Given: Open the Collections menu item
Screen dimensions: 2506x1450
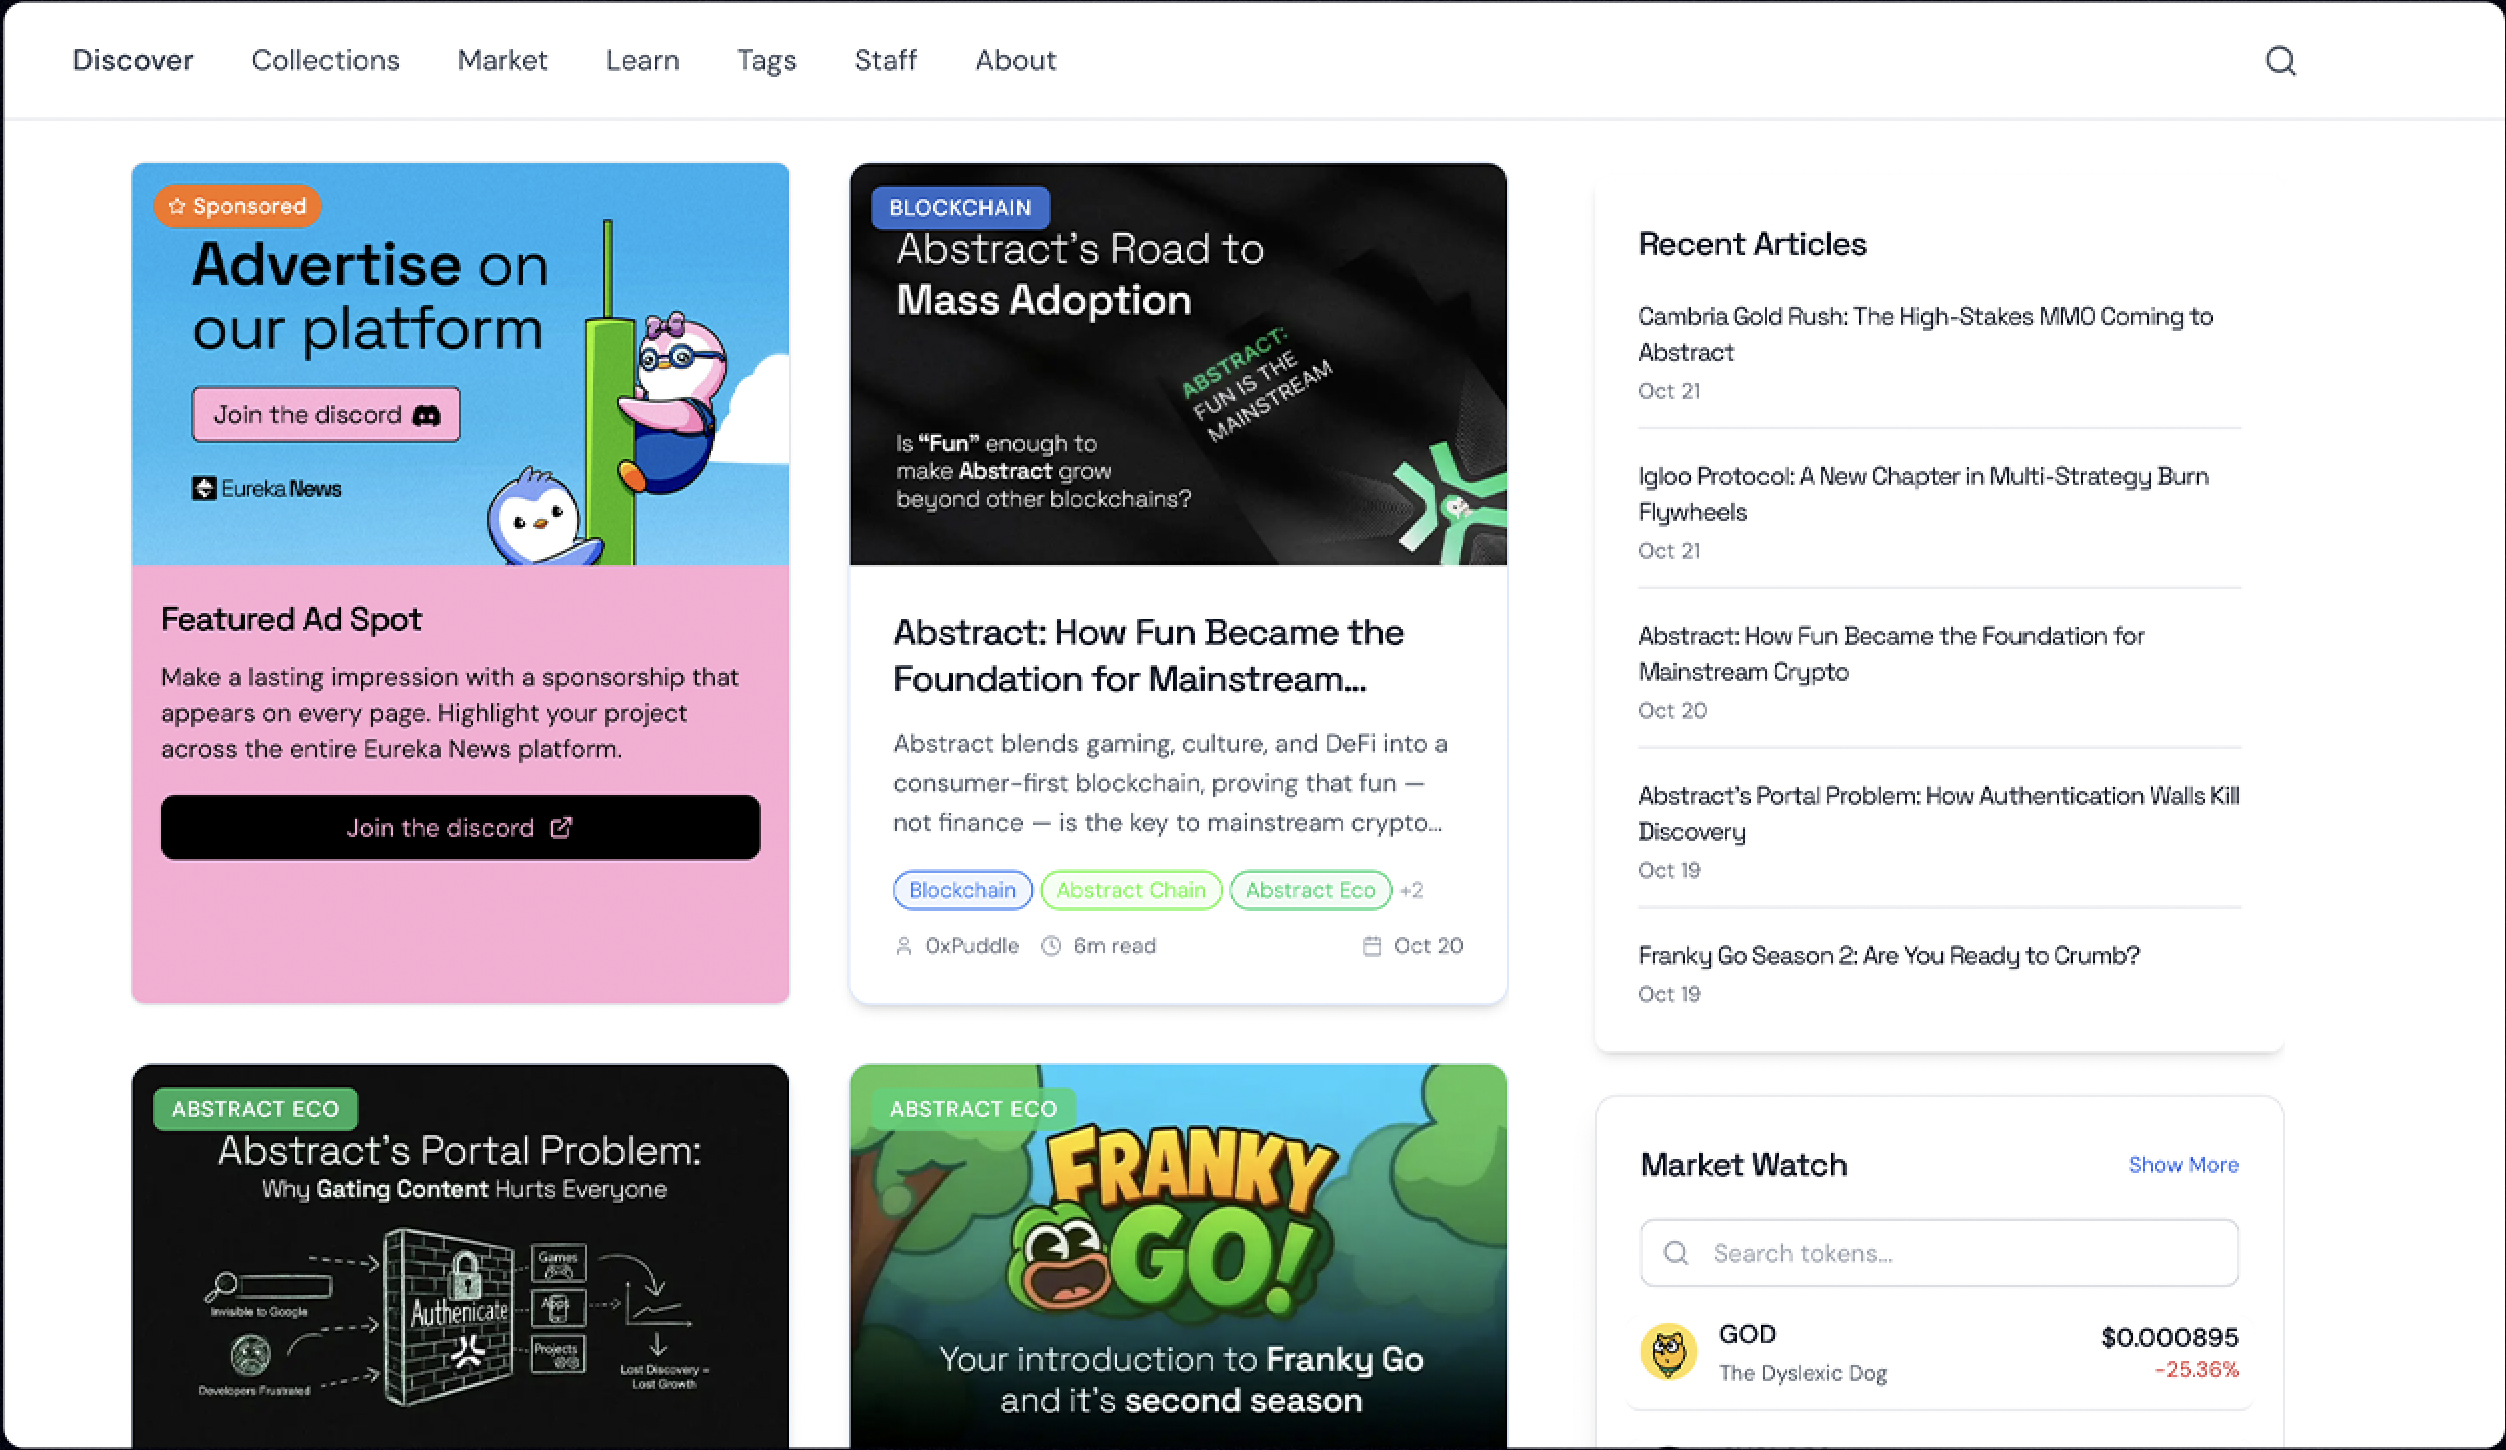Looking at the screenshot, I should 325,61.
